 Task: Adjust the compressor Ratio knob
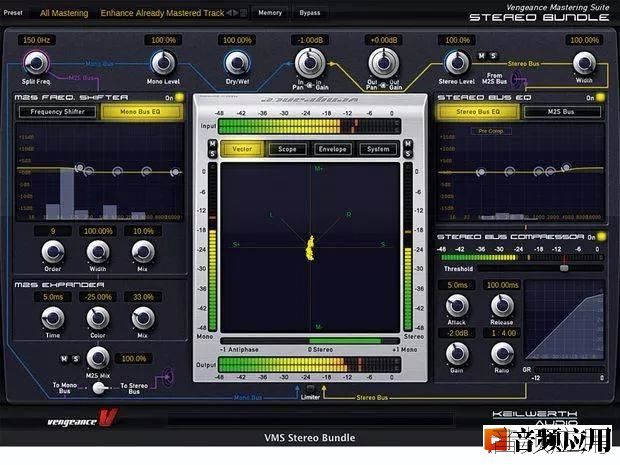pyautogui.click(x=502, y=353)
